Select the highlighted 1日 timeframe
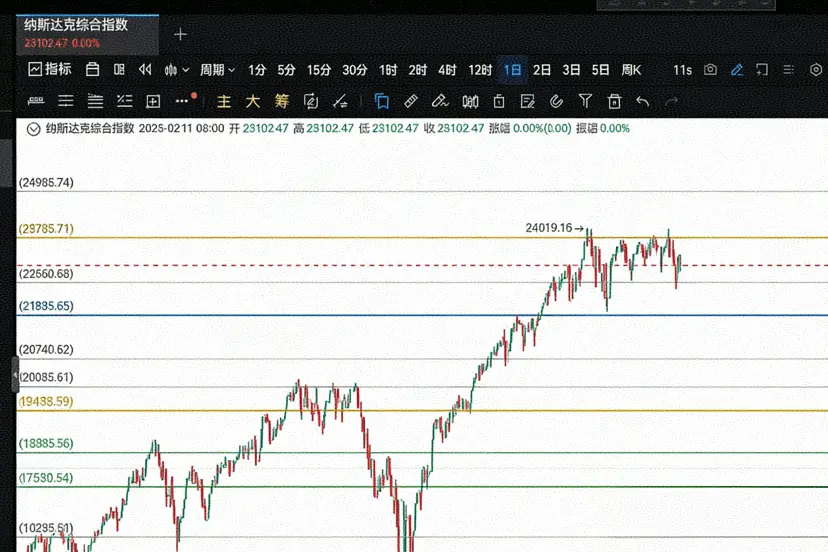 [512, 70]
